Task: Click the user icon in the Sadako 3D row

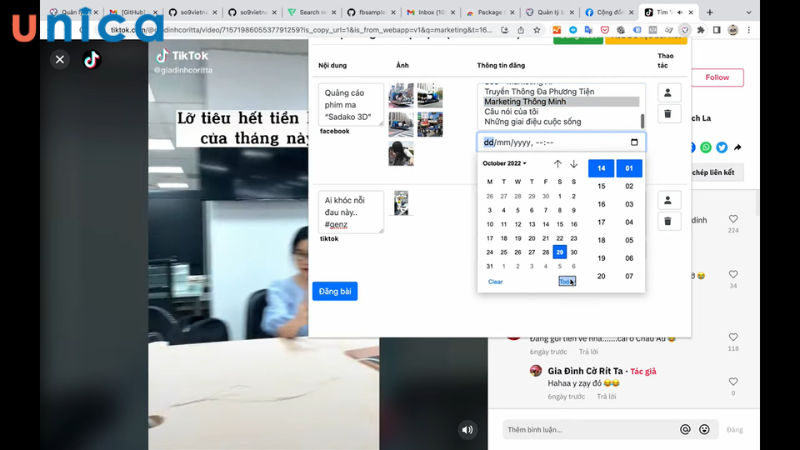Action: click(x=667, y=93)
